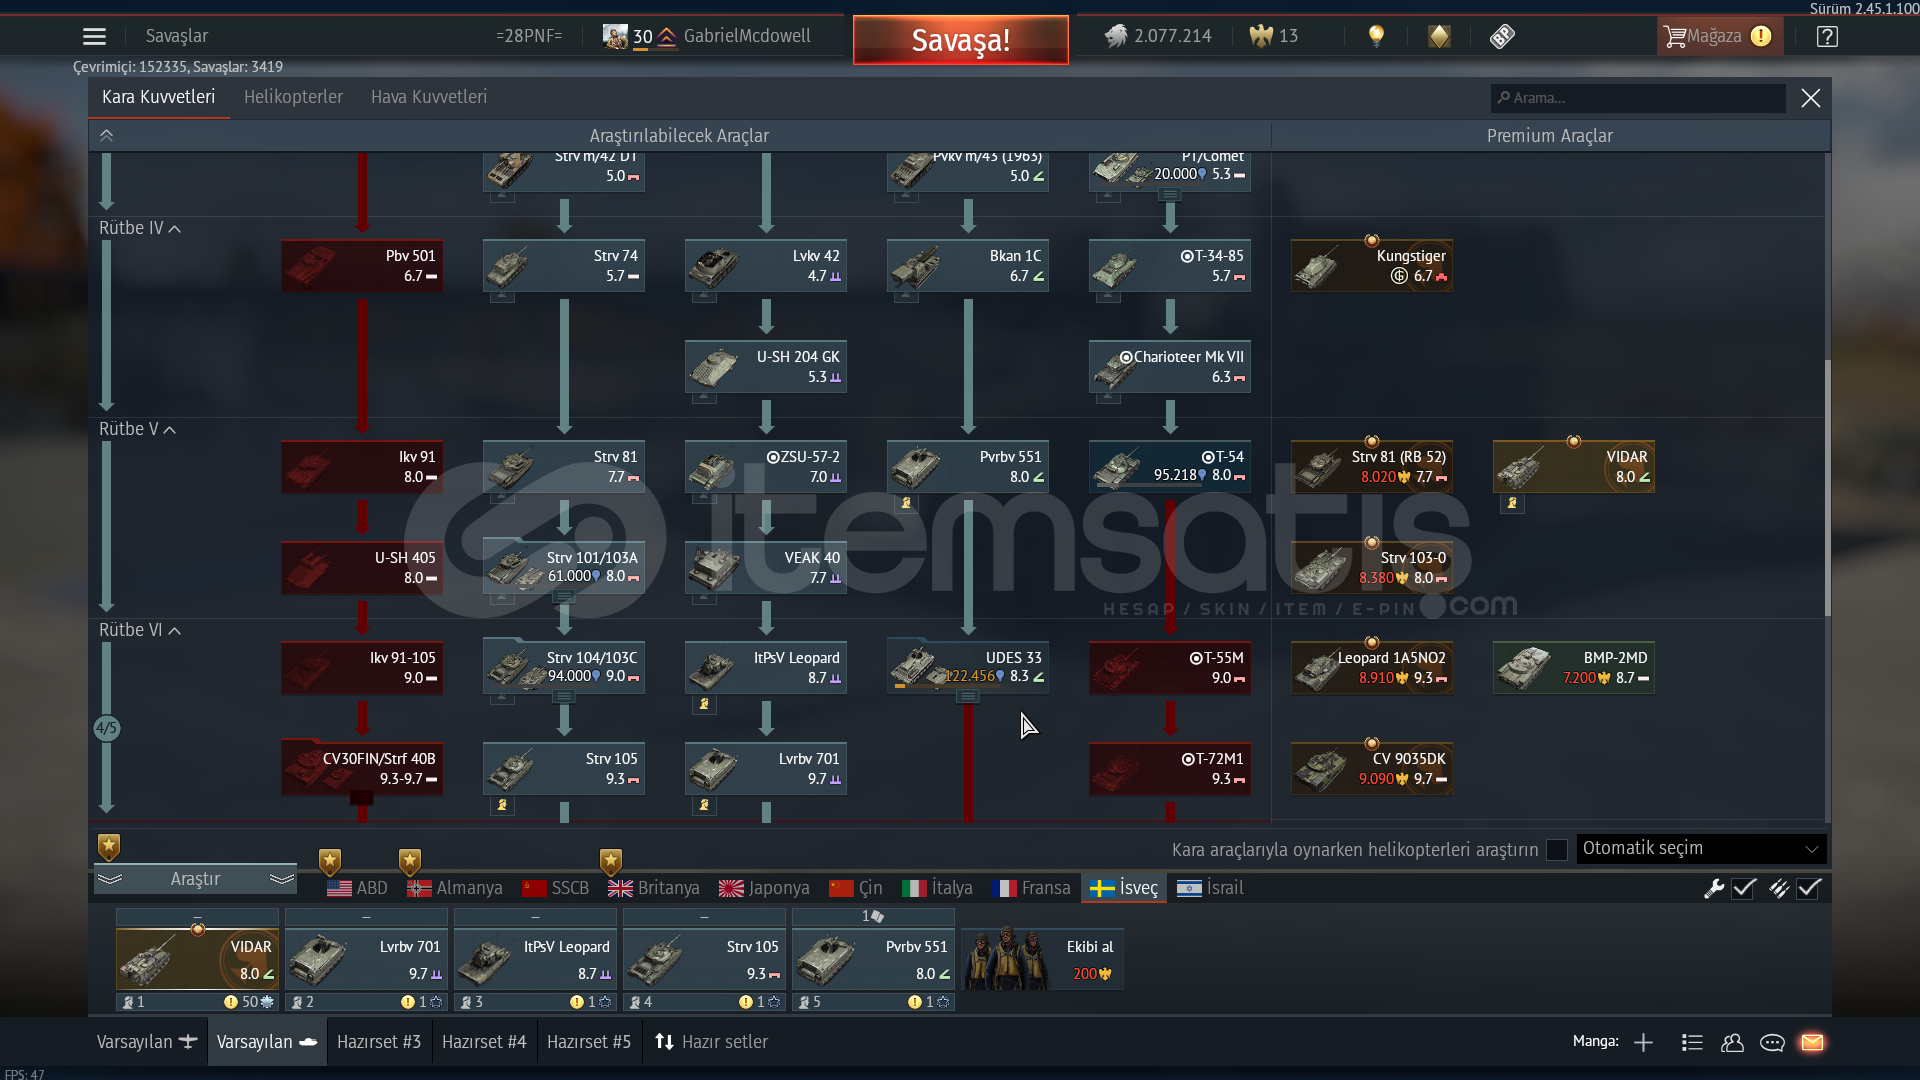The width and height of the screenshot is (1920, 1080).
Task: Open the help question mark icon
Action: point(1827,37)
